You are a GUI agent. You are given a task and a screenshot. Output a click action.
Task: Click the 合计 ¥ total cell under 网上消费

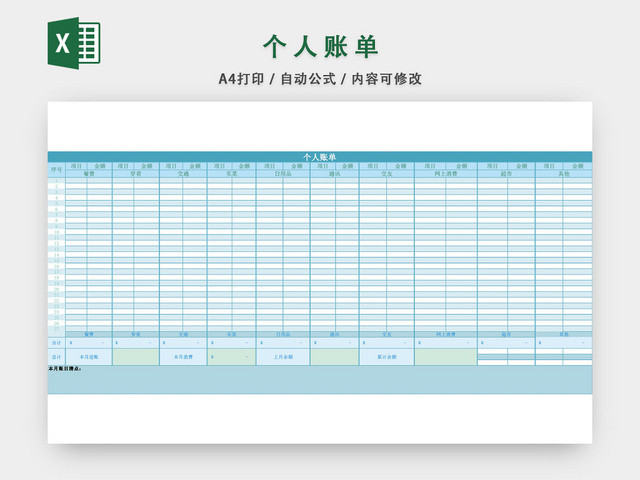pos(446,342)
